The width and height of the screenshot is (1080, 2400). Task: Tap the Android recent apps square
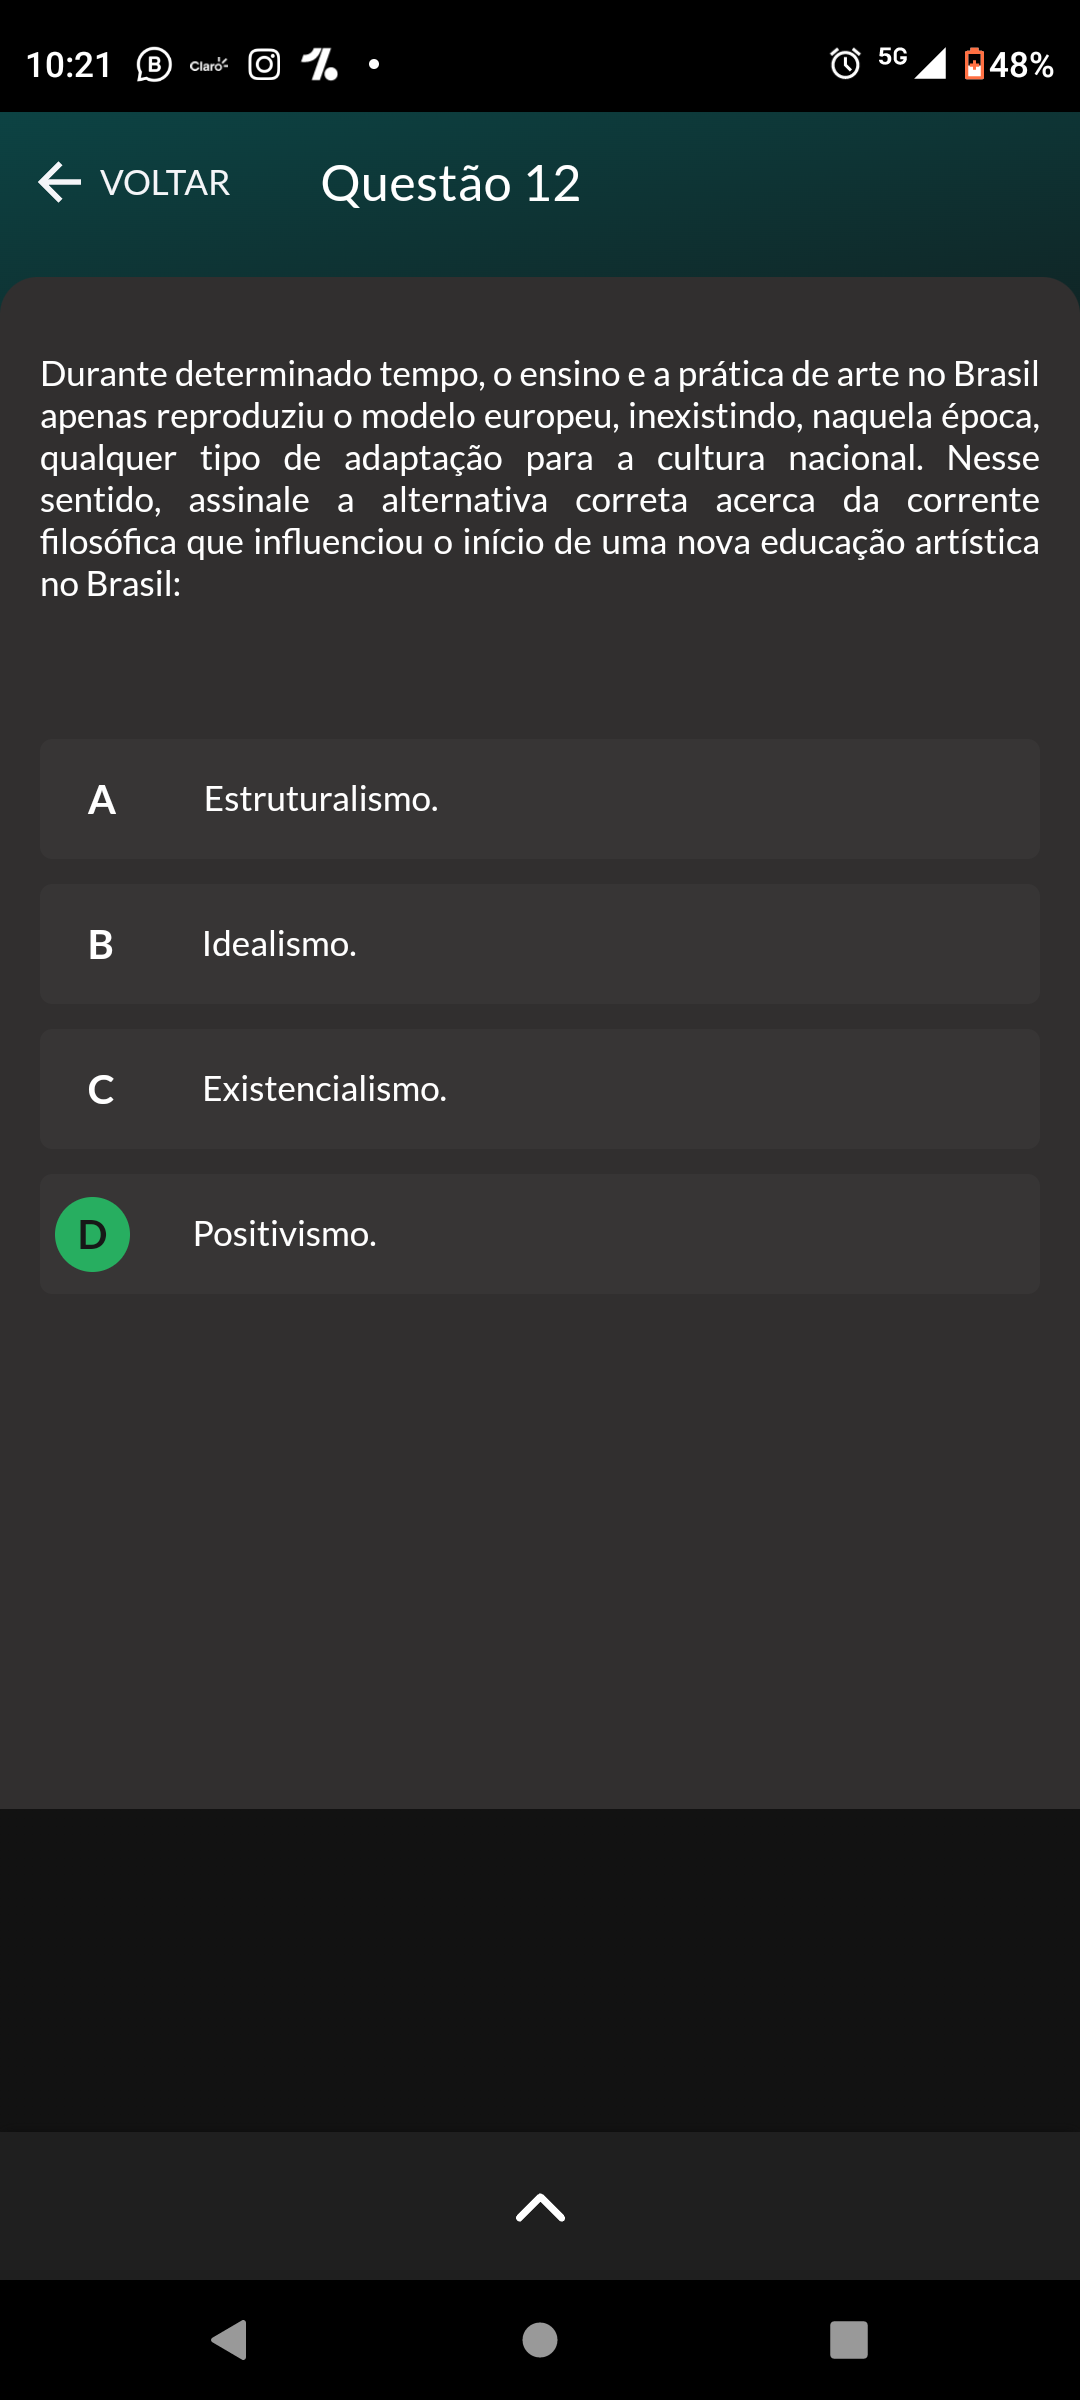pyautogui.click(x=849, y=2340)
